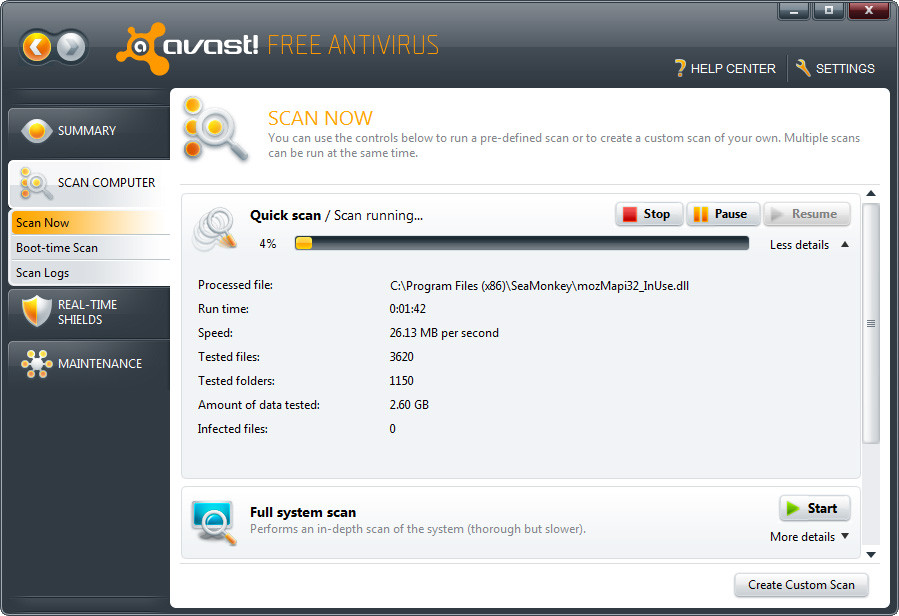
Task: Open the Settings link
Action: 835,68
